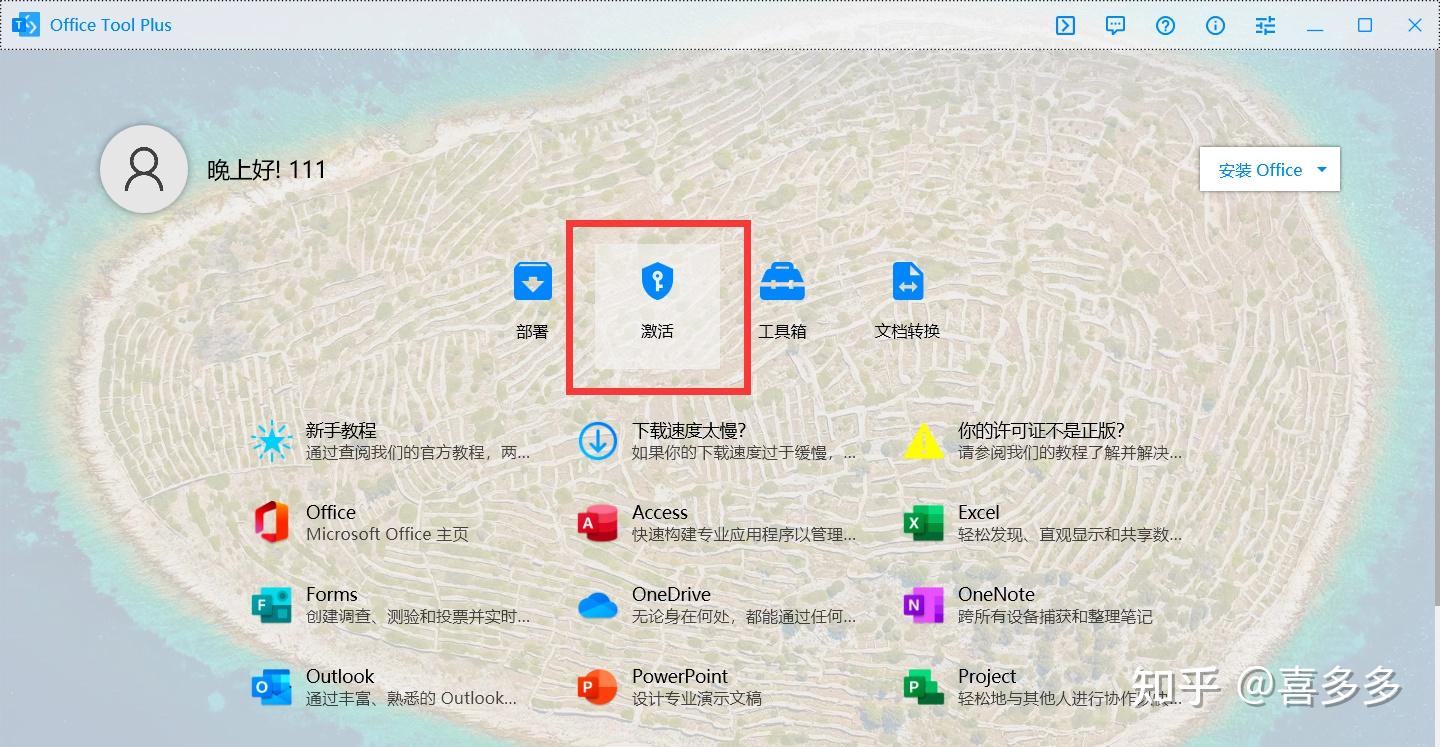1440x747 pixels.
Task: Click the Project app icon
Action: point(924,687)
